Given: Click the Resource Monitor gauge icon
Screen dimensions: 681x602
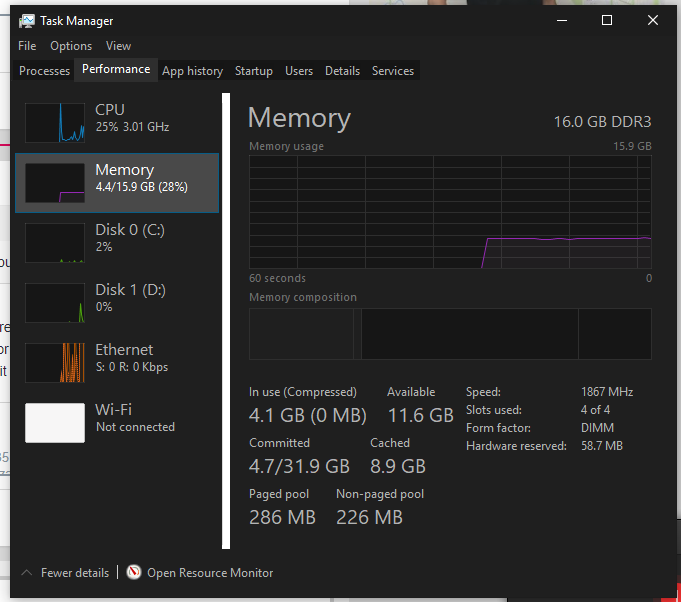Looking at the screenshot, I should [x=134, y=572].
